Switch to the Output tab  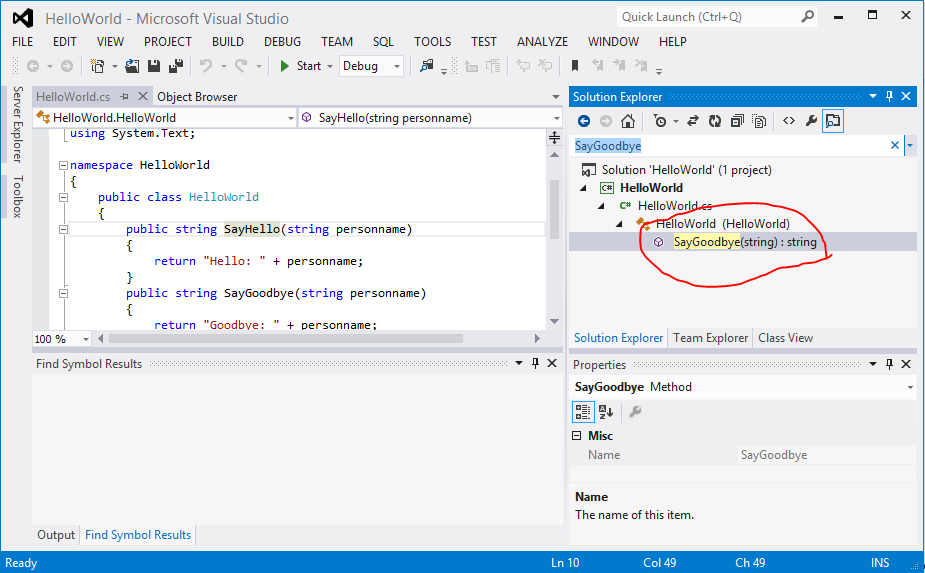[56, 535]
